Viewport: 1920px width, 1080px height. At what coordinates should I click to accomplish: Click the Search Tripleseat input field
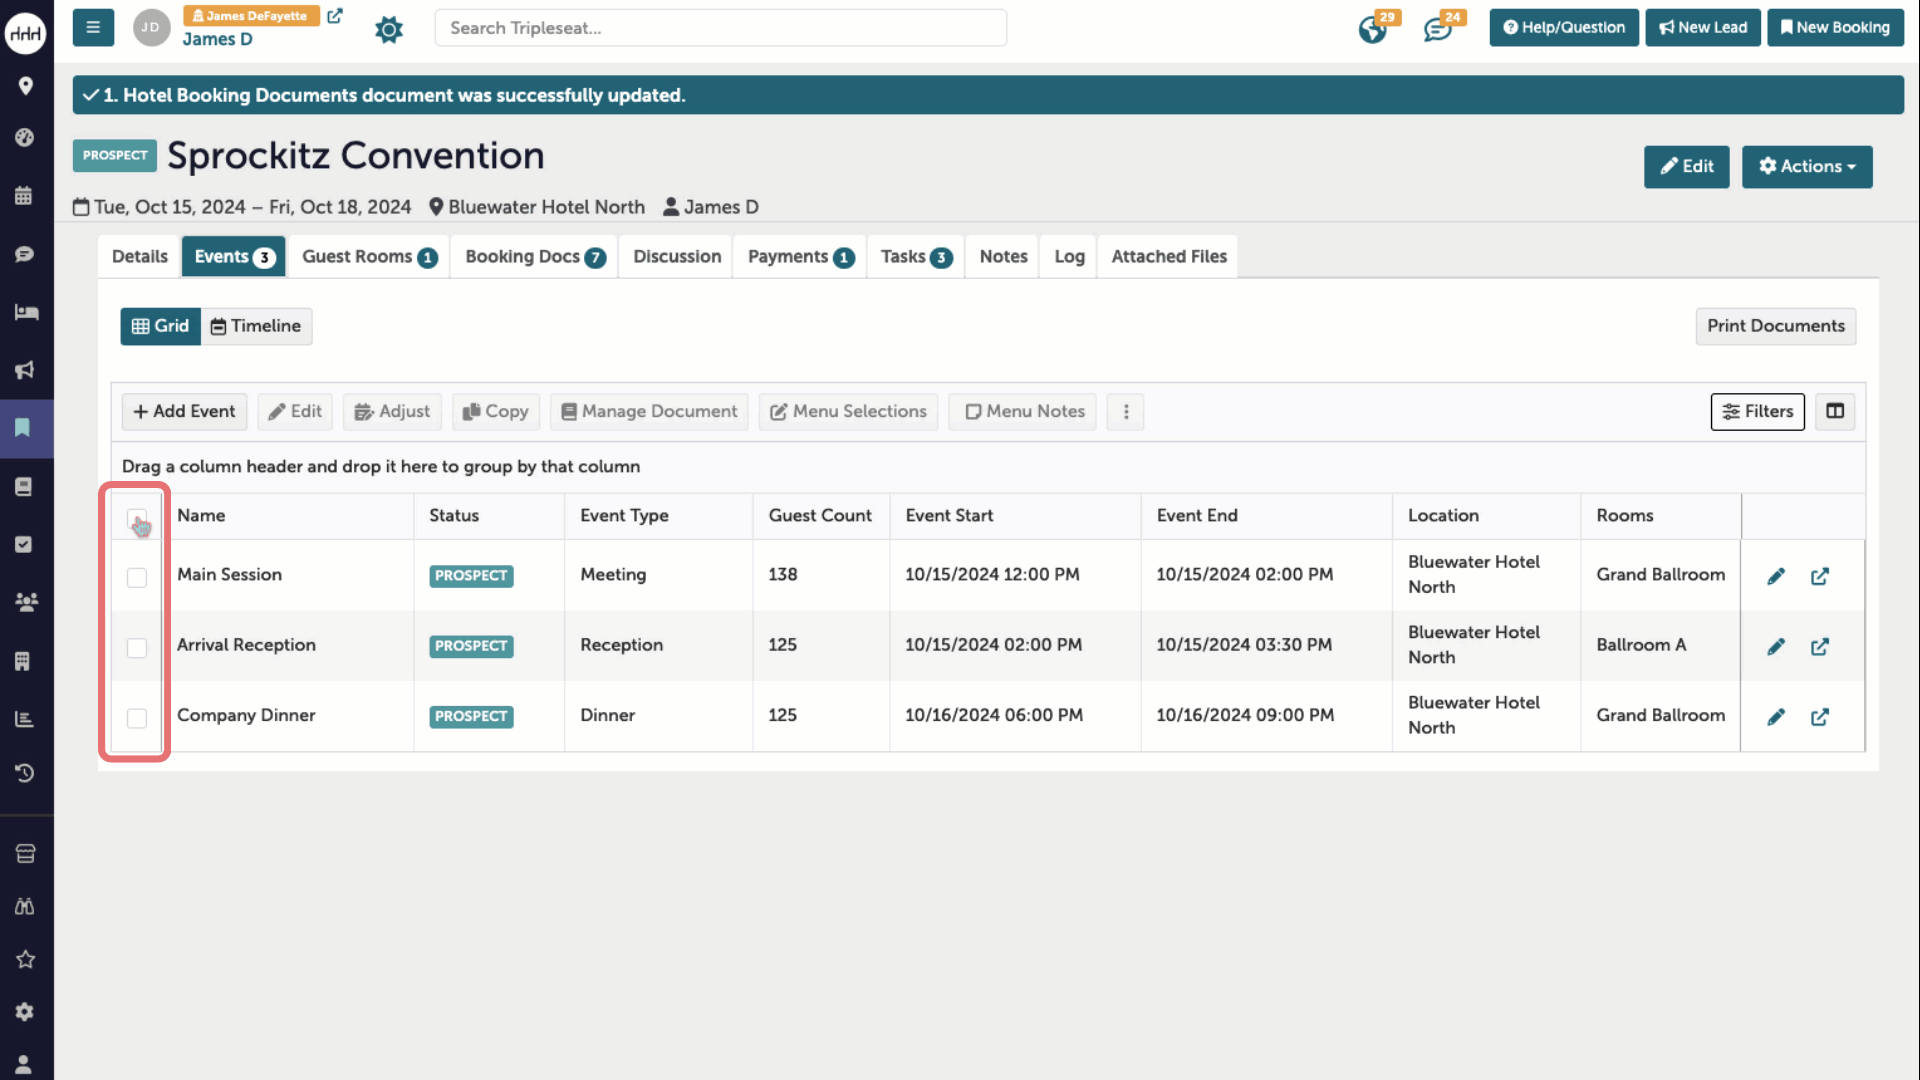(x=720, y=28)
